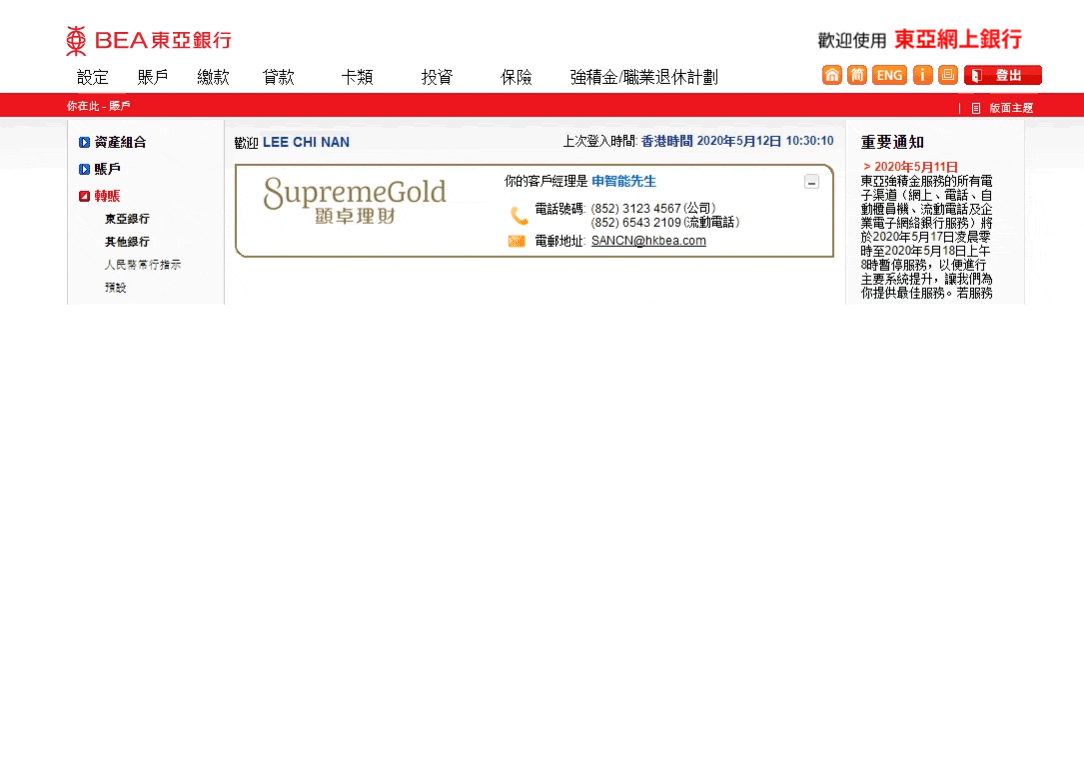
Task: Open the 設定 menu
Action: pyautogui.click(x=93, y=77)
